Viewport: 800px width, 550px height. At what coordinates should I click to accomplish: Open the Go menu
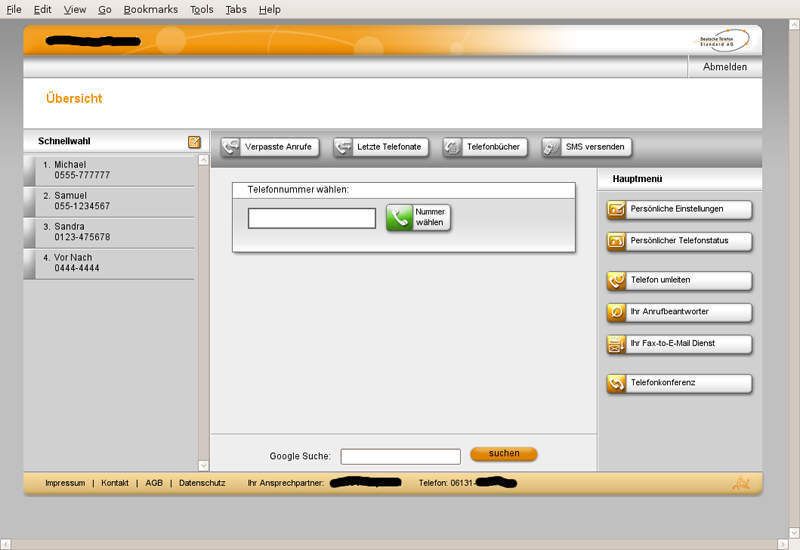click(x=105, y=9)
